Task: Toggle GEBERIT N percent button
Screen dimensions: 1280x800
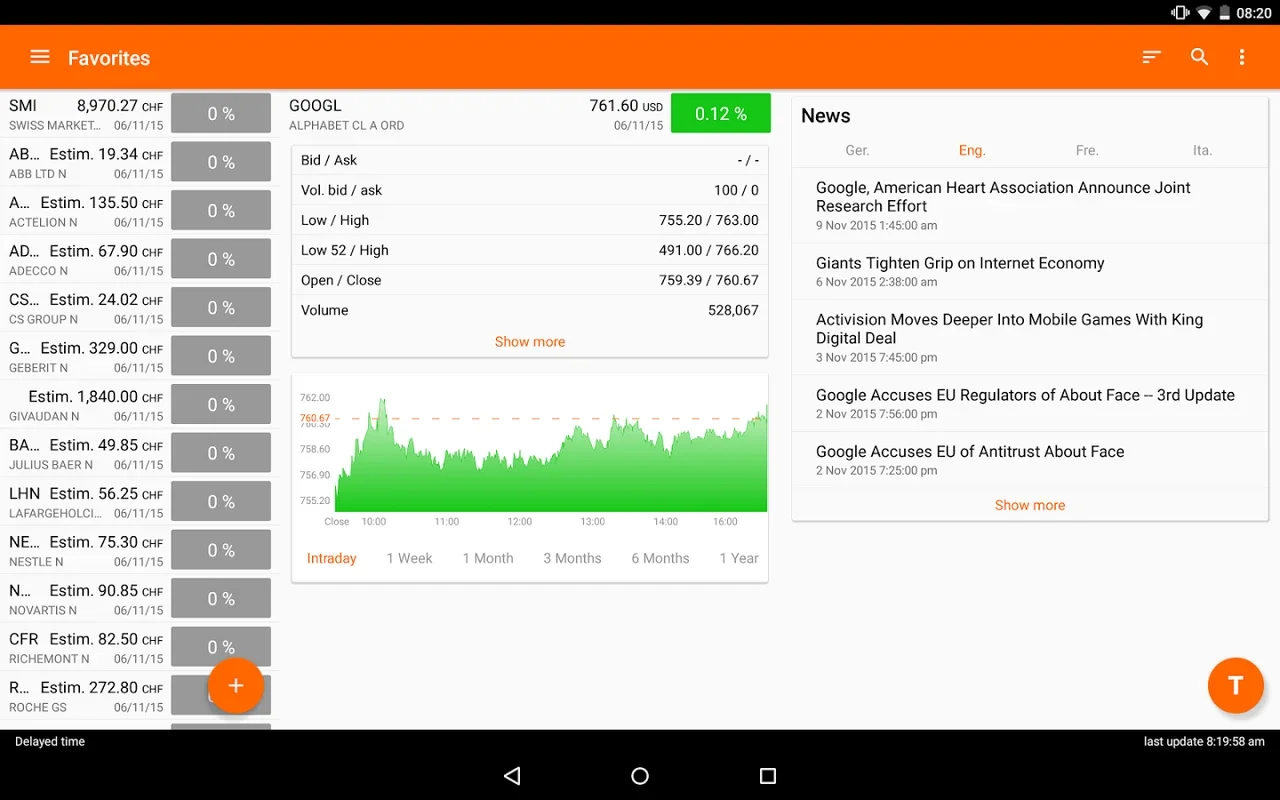Action: tap(221, 356)
